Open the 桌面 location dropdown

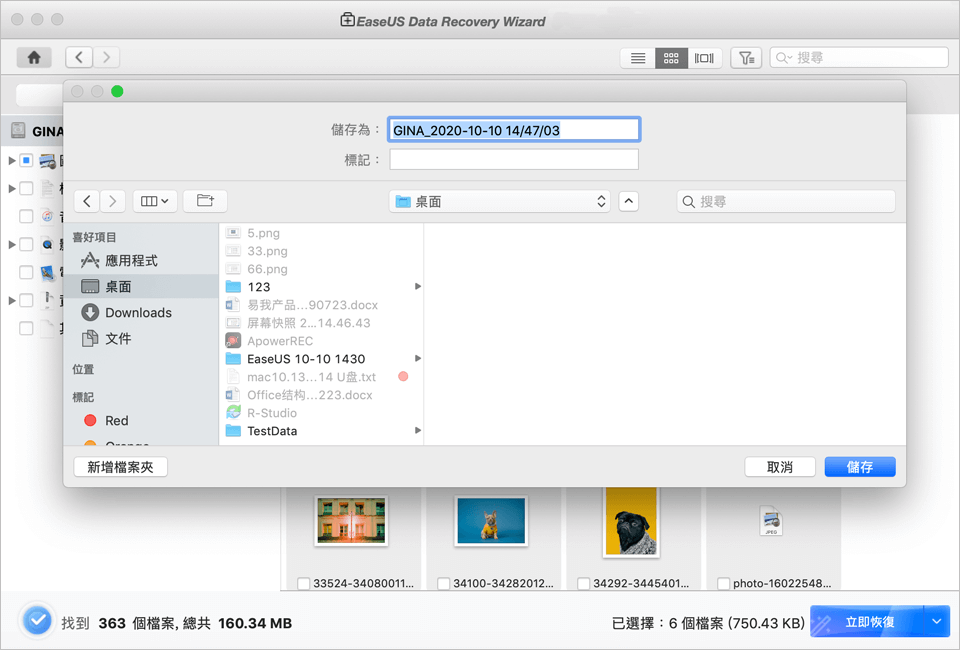pyautogui.click(x=499, y=200)
